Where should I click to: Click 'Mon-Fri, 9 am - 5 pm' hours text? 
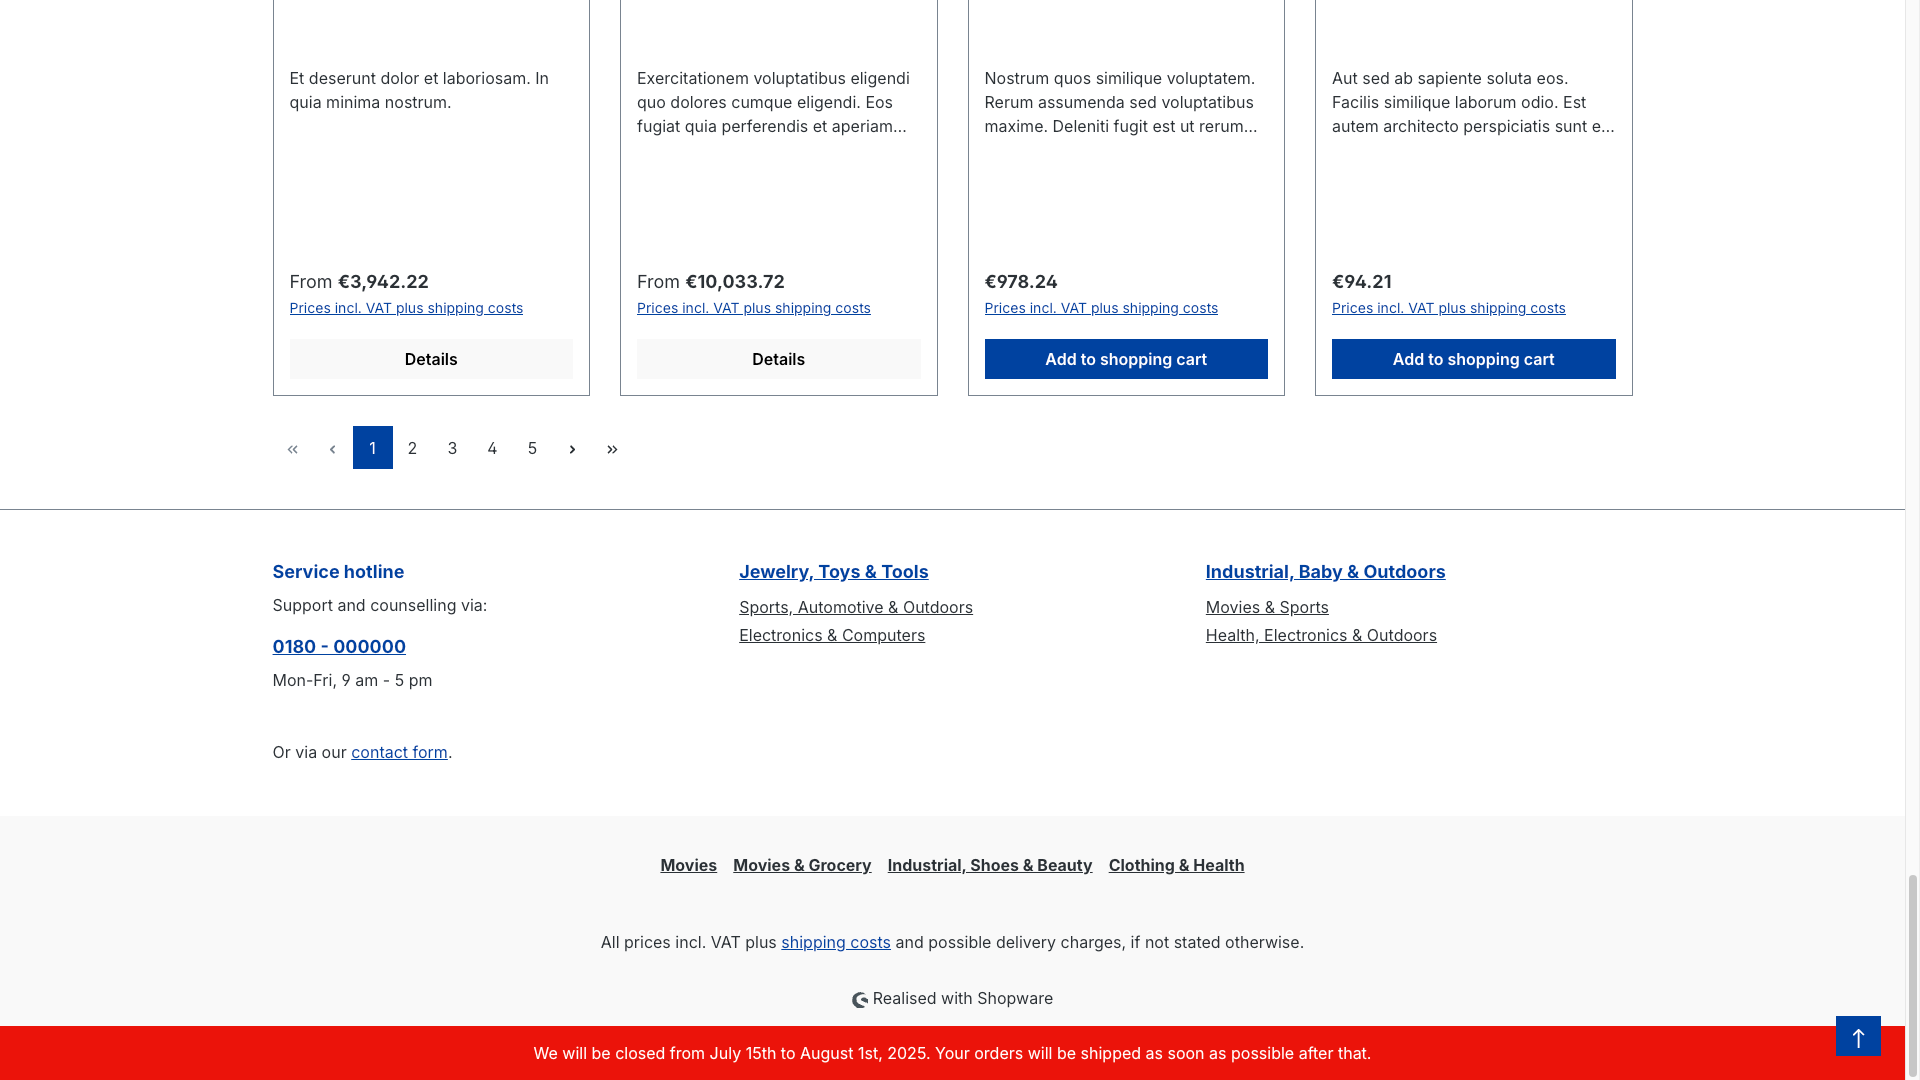[x=352, y=680]
